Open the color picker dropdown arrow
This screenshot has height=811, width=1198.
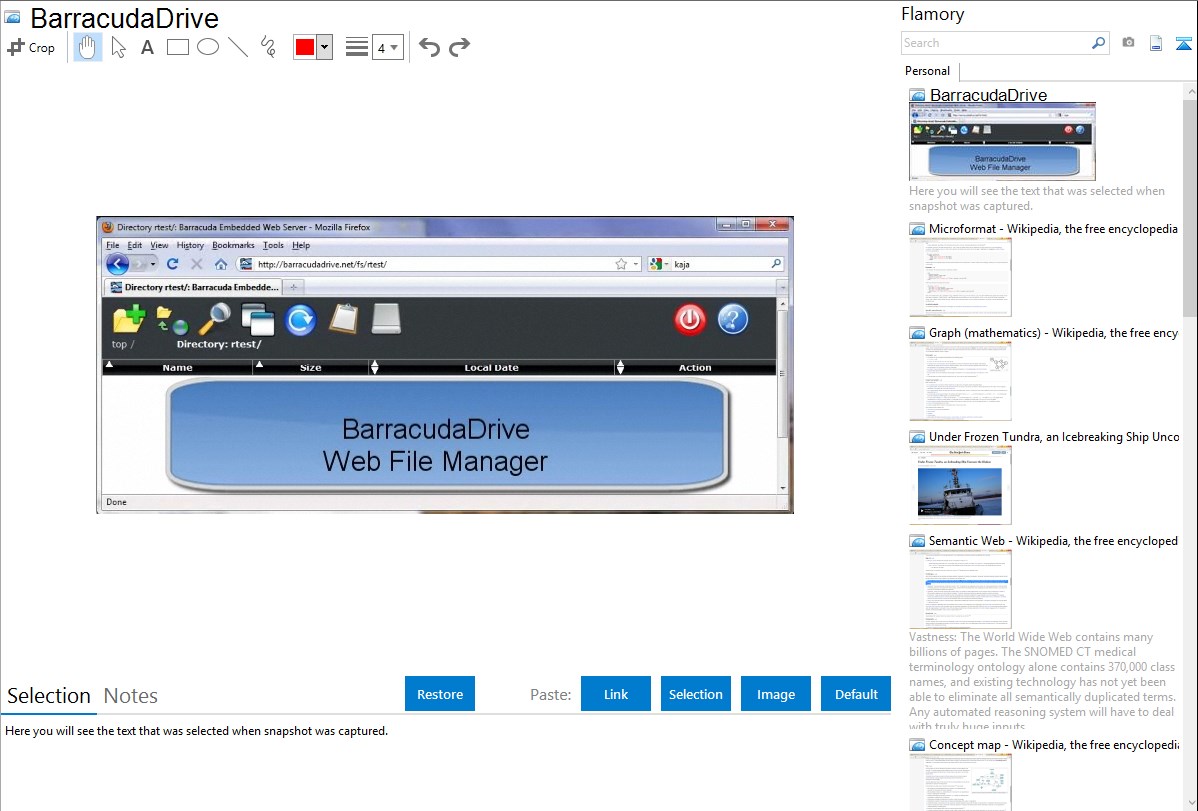click(325, 47)
